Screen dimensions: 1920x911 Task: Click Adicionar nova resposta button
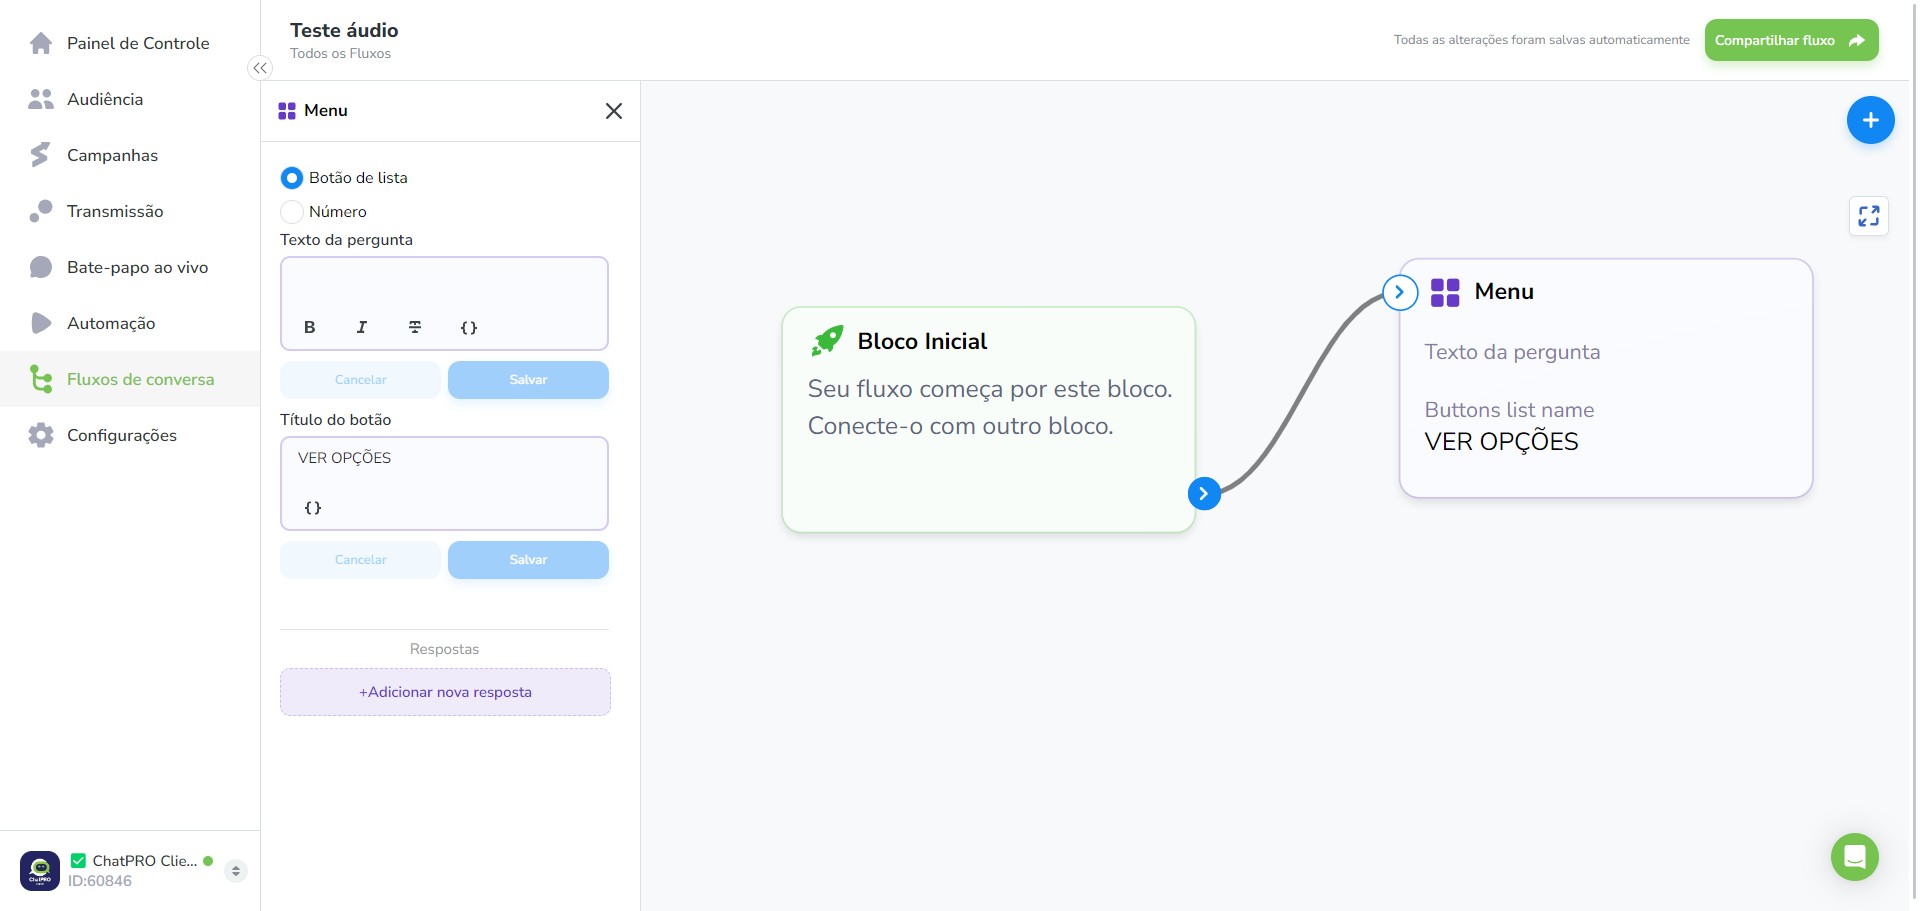[445, 692]
